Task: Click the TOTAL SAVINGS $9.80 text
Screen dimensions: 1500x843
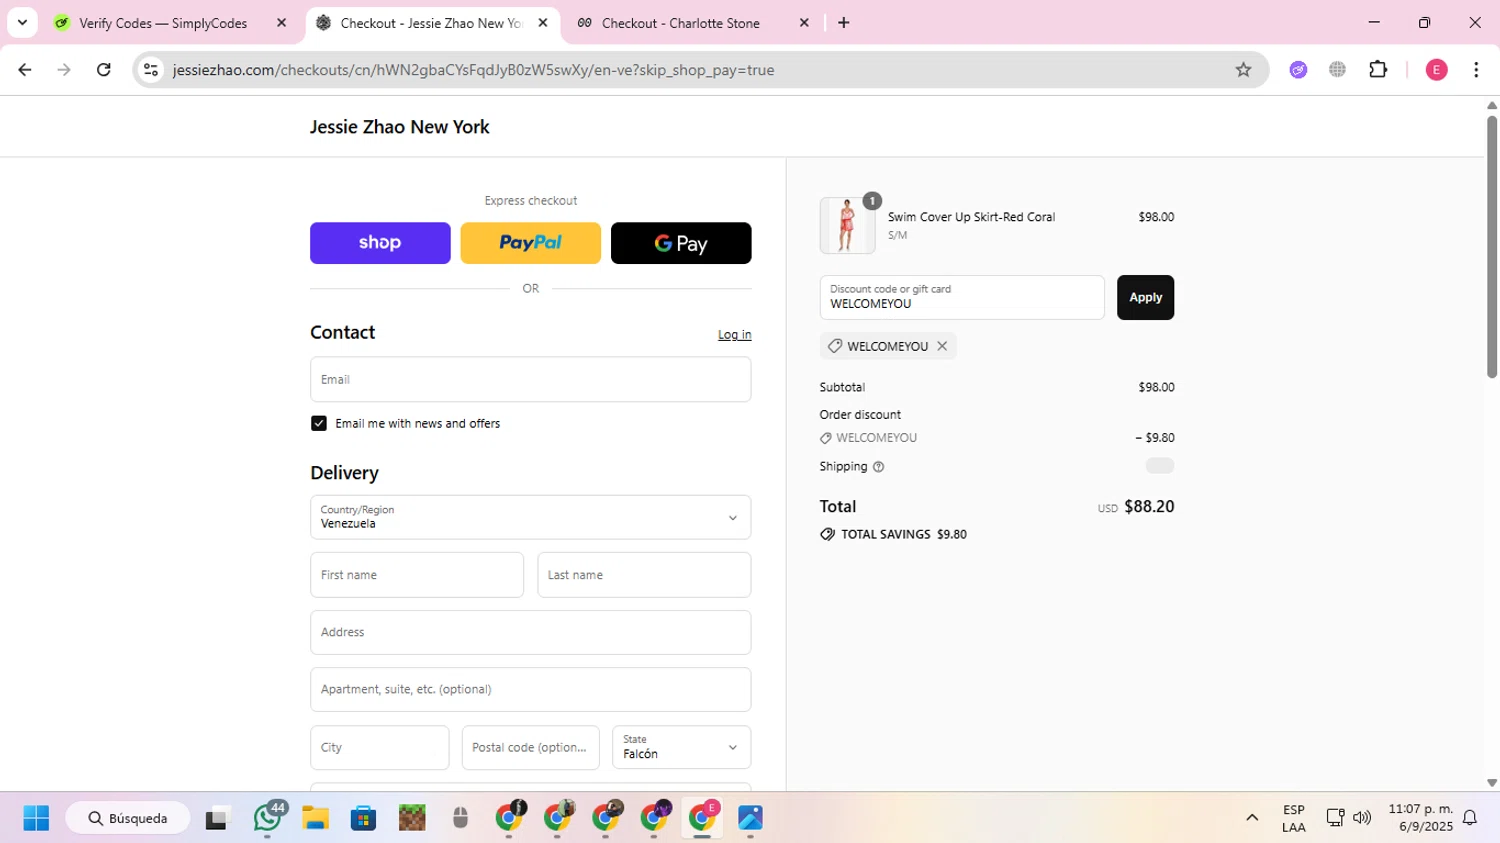Action: 904,535
